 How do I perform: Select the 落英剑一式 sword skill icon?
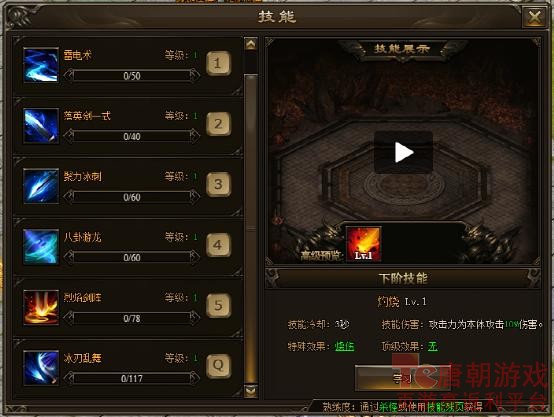coord(41,125)
